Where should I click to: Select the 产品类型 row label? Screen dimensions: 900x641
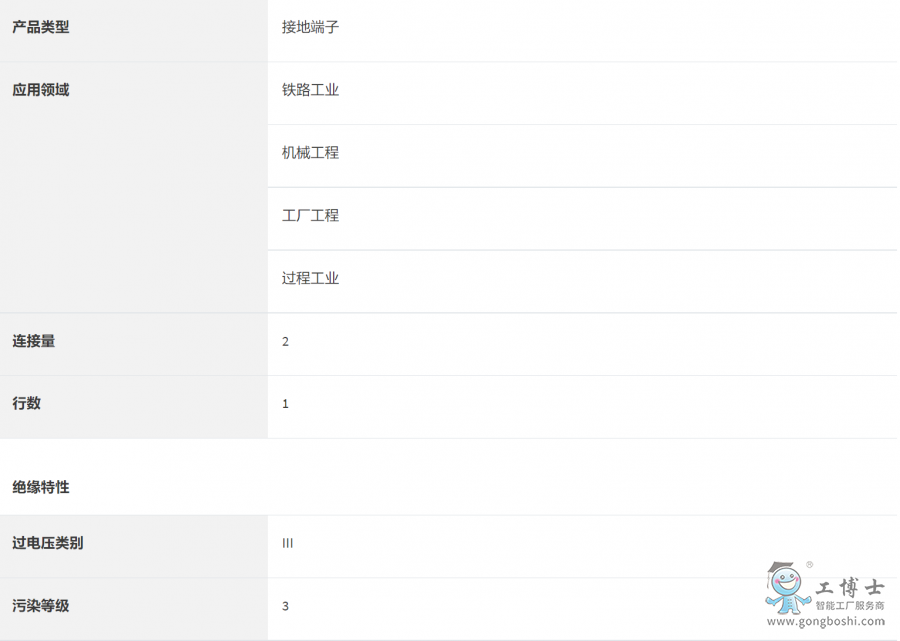click(41, 27)
